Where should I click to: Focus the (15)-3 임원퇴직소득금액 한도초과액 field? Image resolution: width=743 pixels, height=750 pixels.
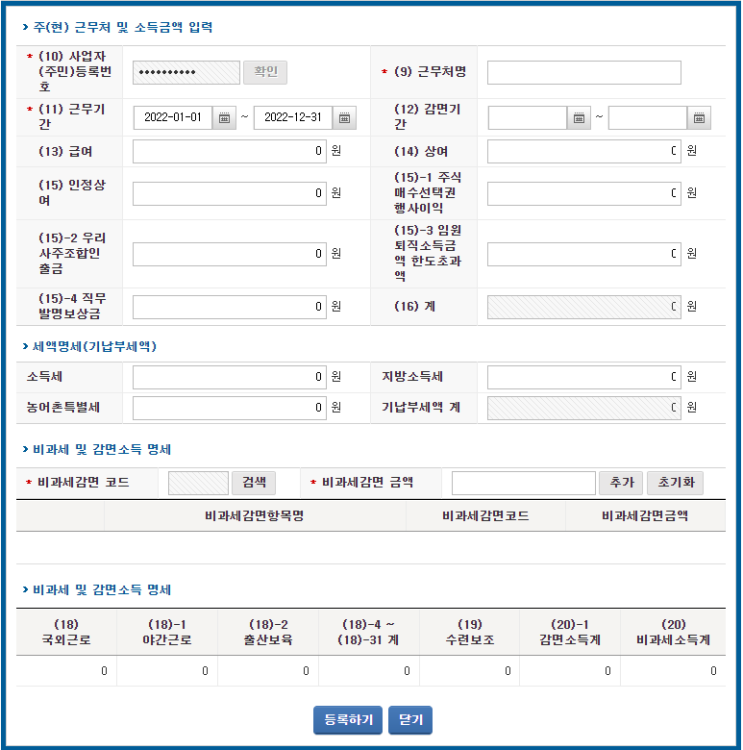(584, 254)
